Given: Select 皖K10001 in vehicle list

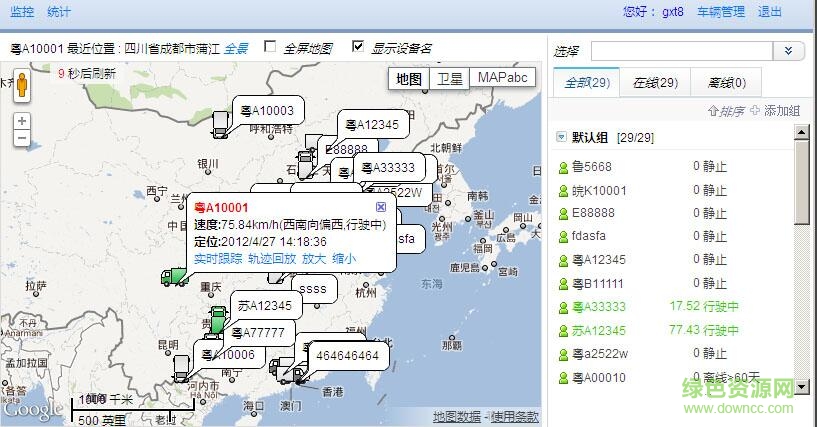Looking at the screenshot, I should point(599,191).
